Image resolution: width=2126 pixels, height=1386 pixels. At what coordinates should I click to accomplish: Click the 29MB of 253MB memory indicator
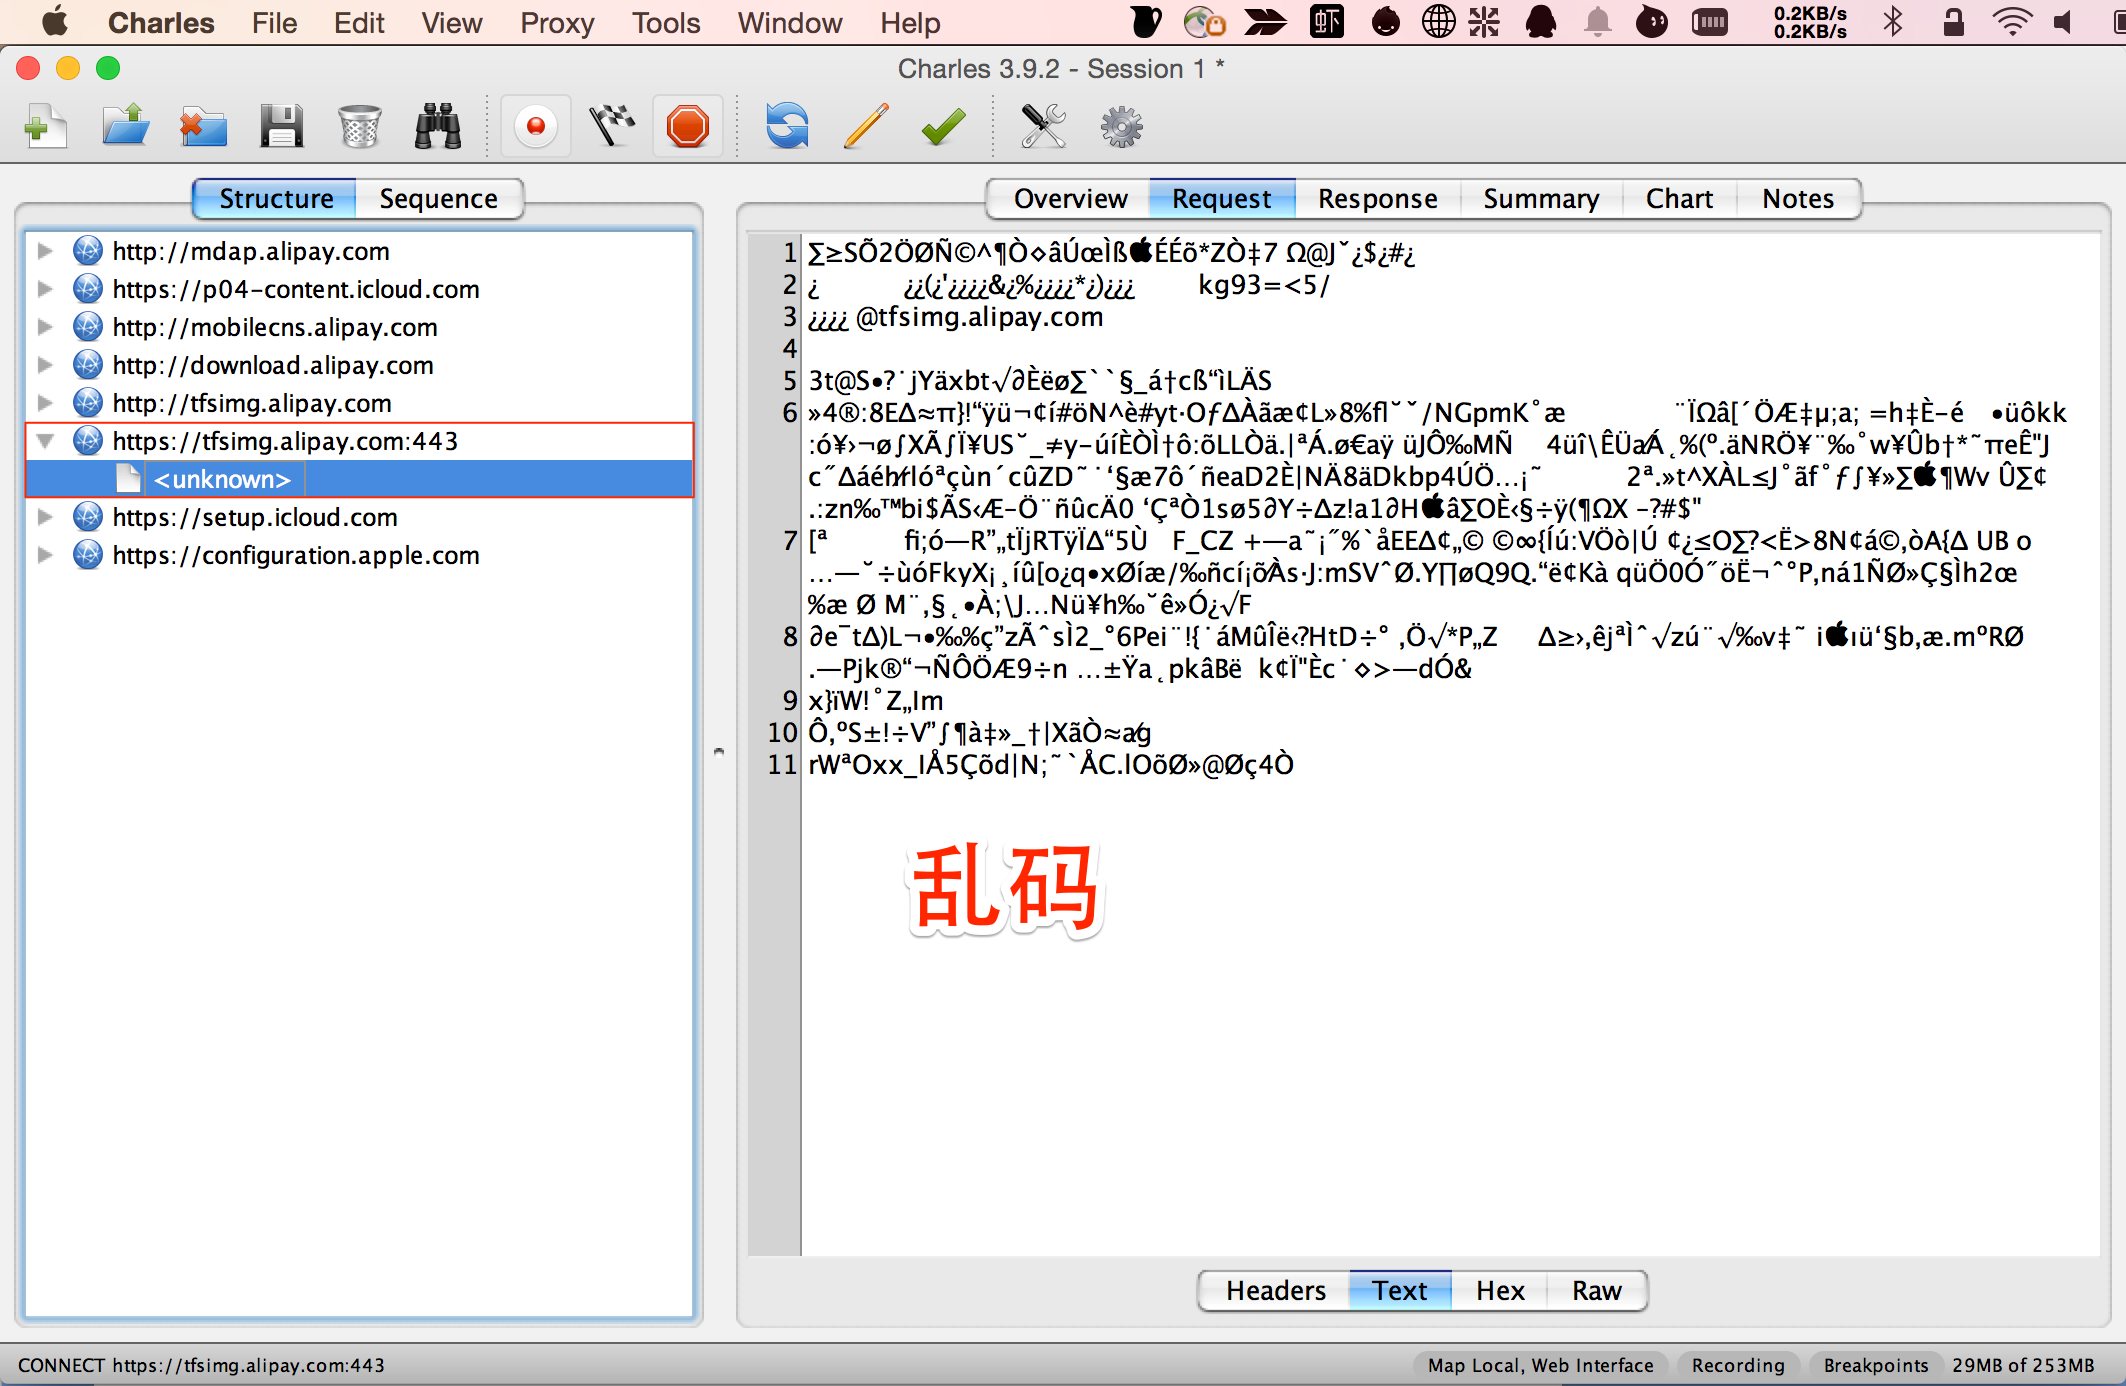click(x=2023, y=1365)
